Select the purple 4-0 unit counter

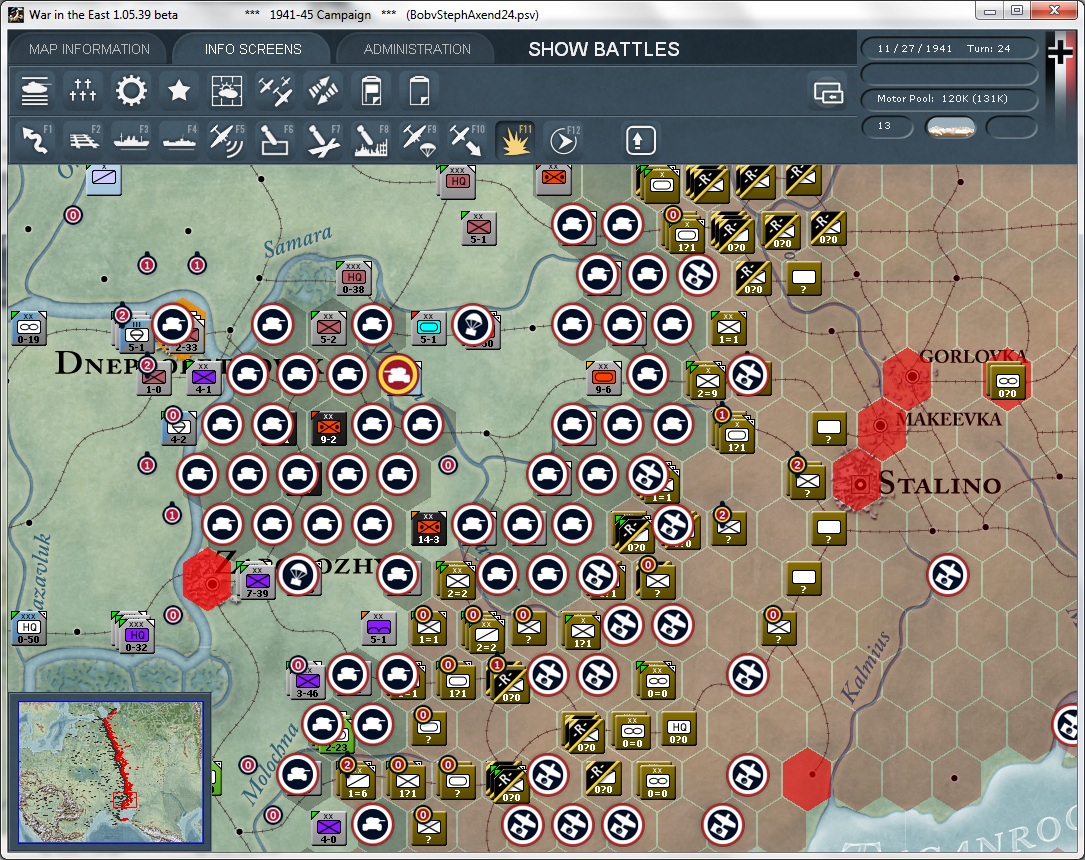(328, 828)
